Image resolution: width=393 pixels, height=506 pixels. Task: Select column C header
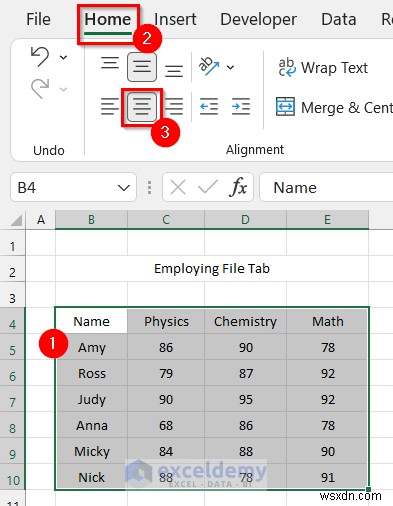[166, 220]
